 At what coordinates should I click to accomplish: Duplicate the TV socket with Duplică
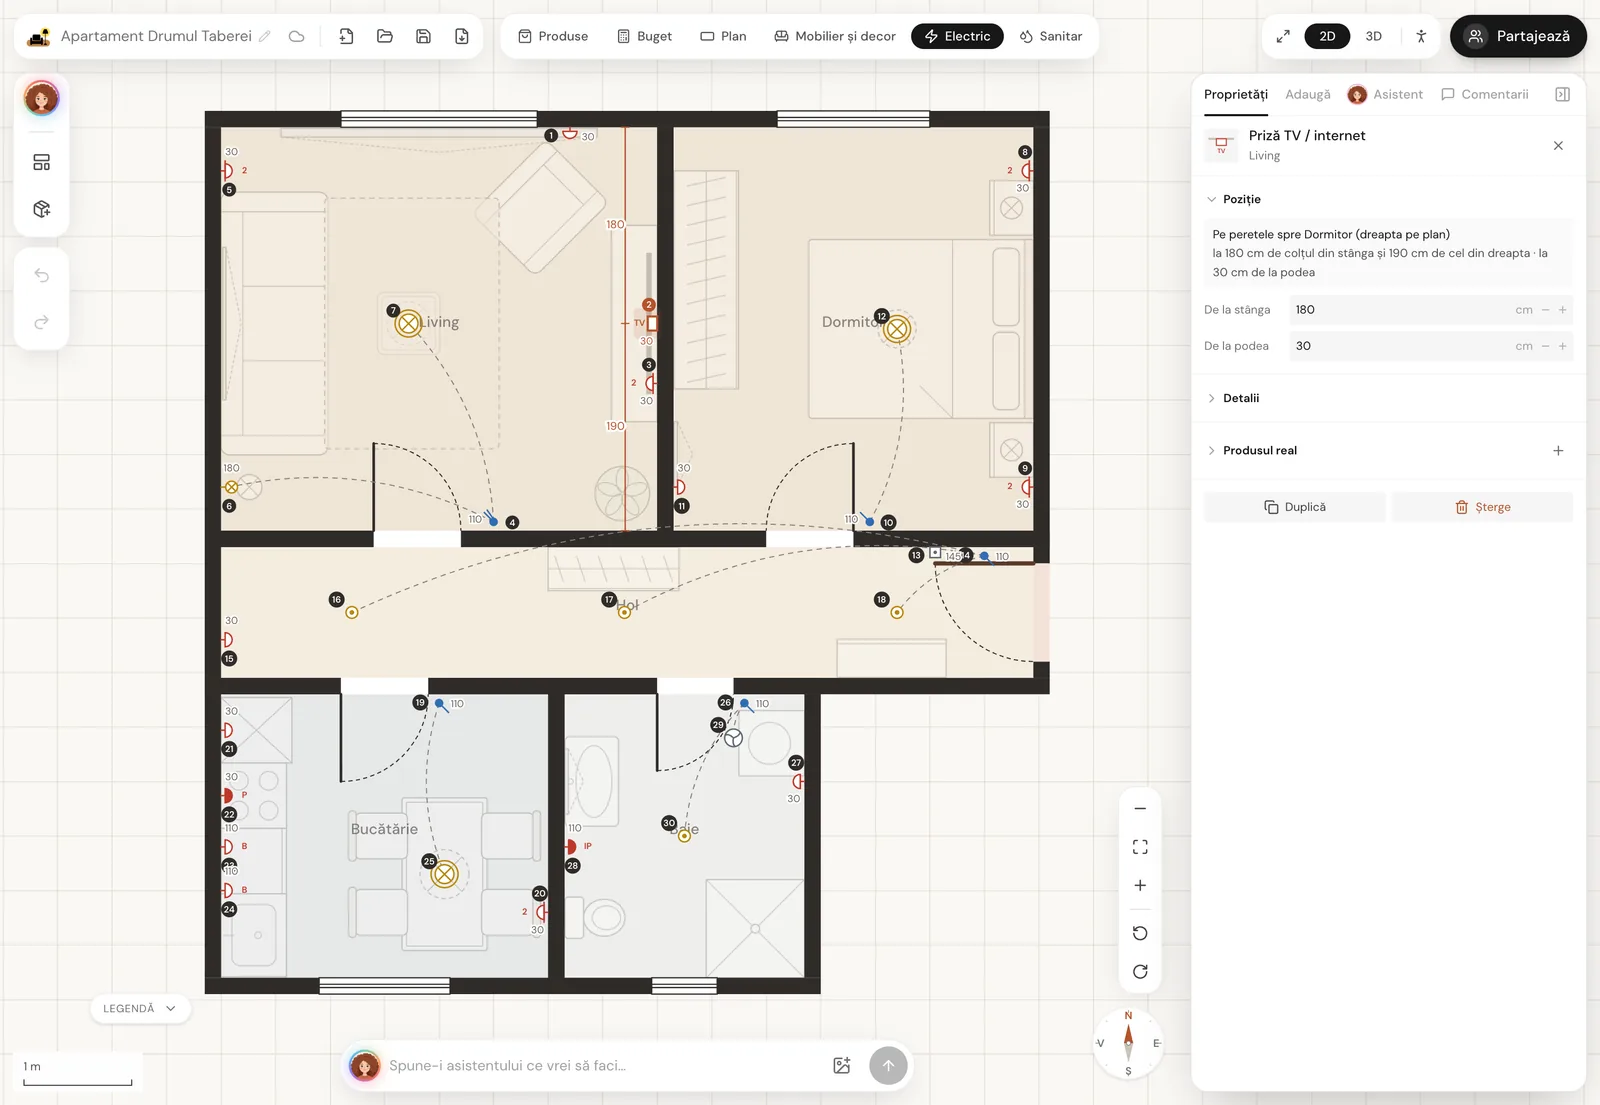point(1294,507)
